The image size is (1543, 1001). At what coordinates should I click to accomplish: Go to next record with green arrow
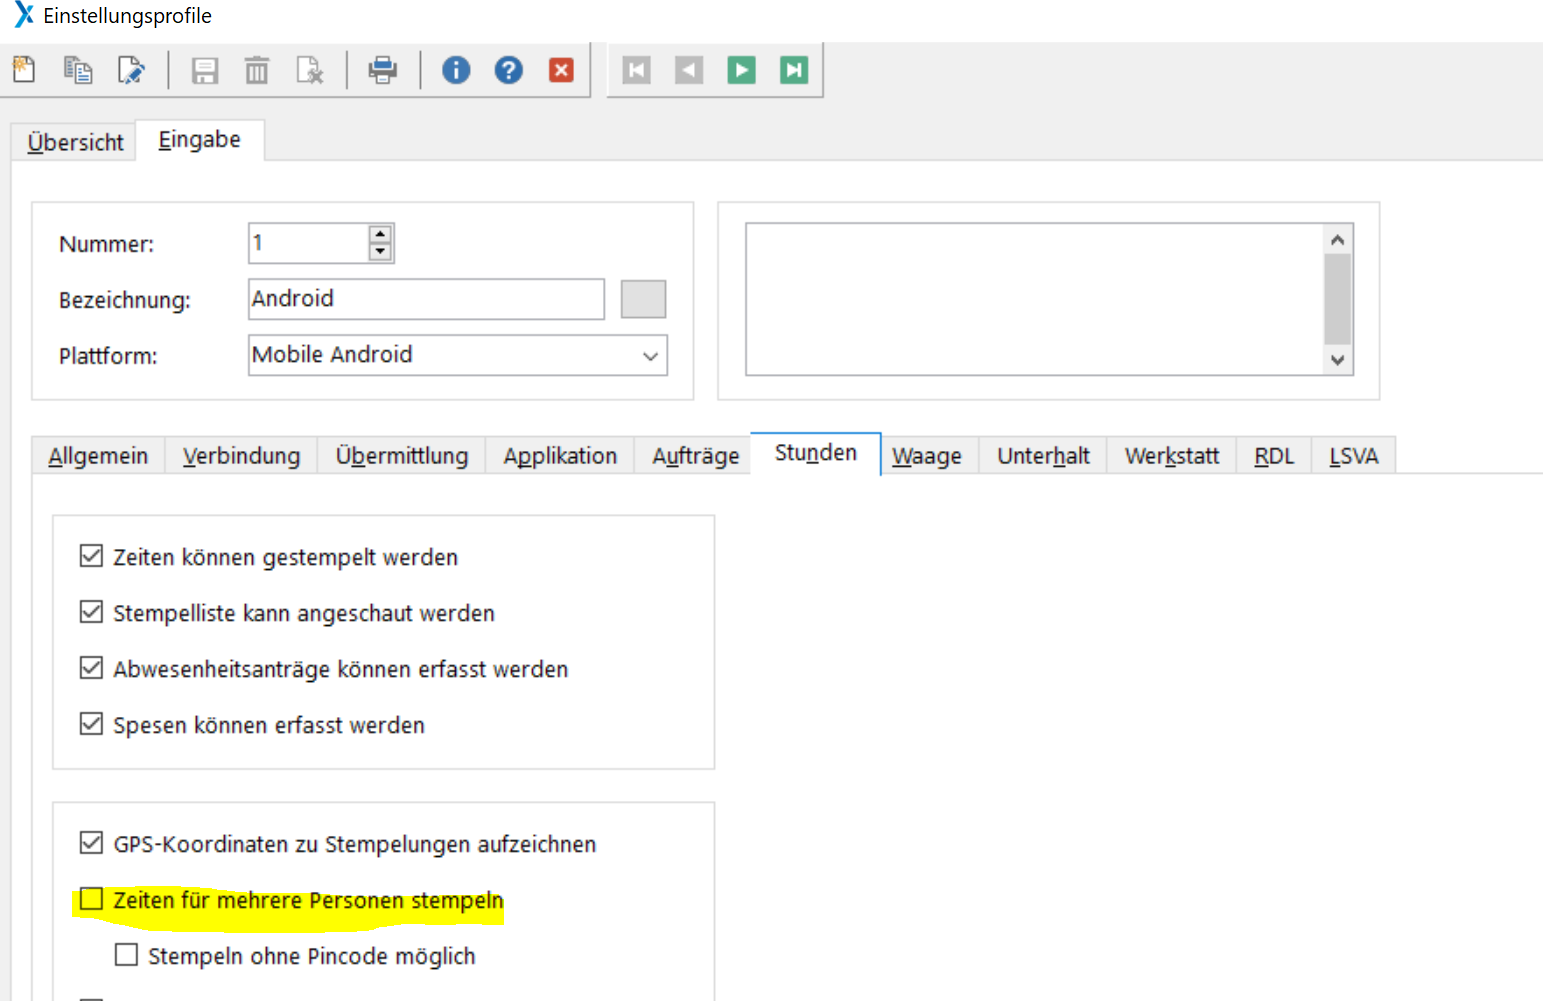741,70
